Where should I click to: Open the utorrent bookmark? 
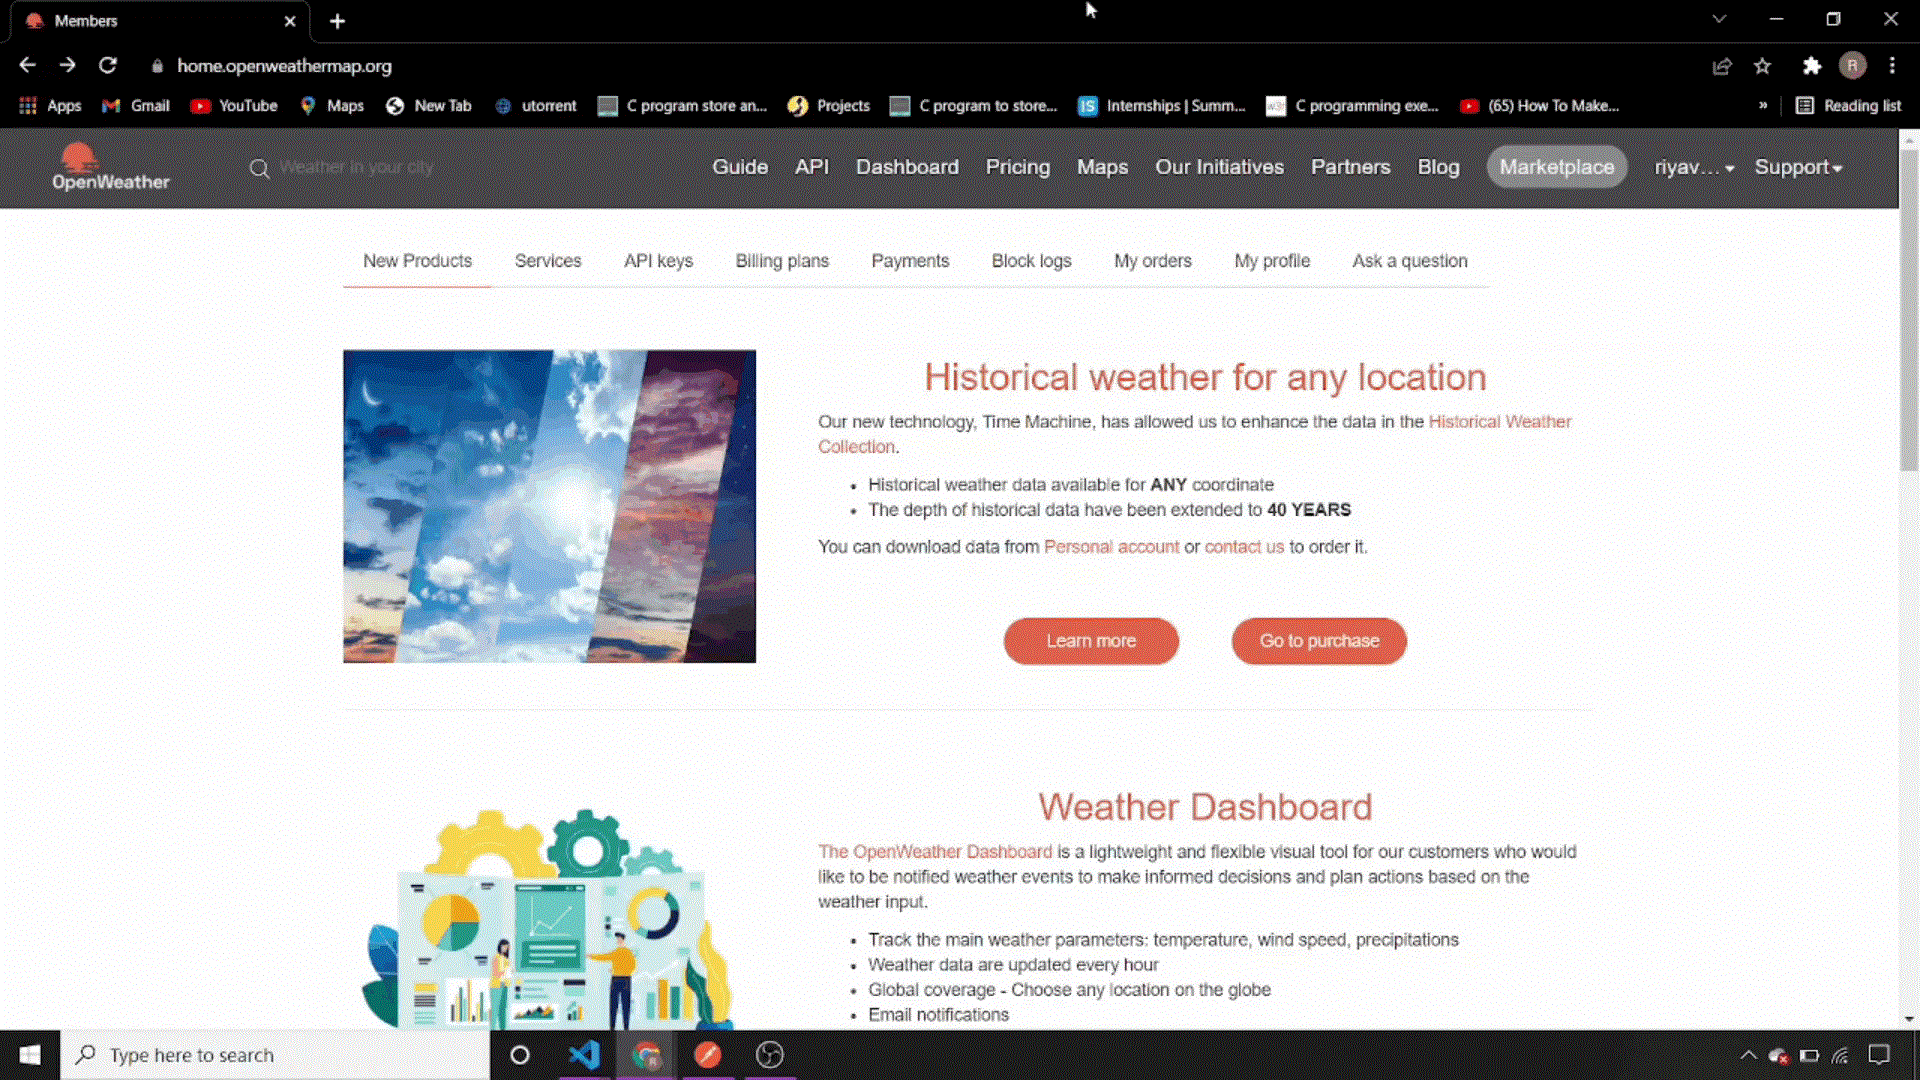point(535,106)
